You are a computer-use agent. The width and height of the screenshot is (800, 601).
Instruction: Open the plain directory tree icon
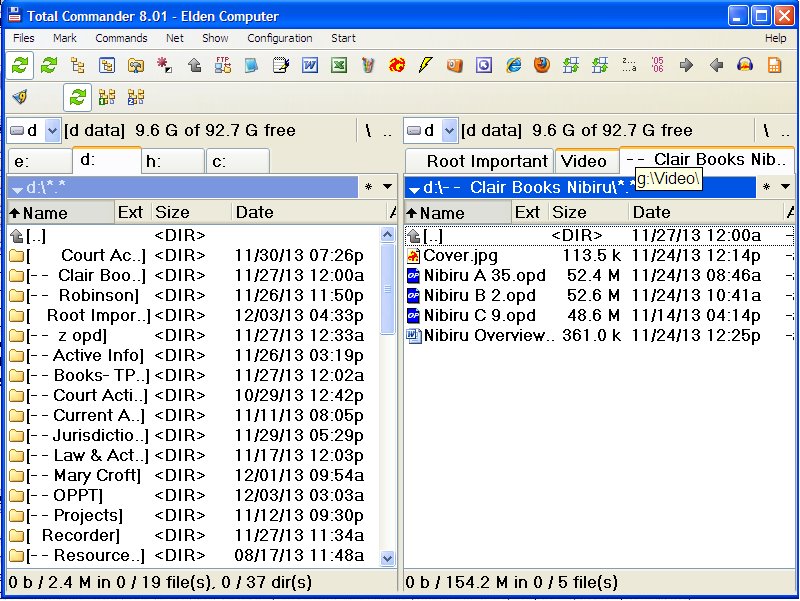[78, 65]
